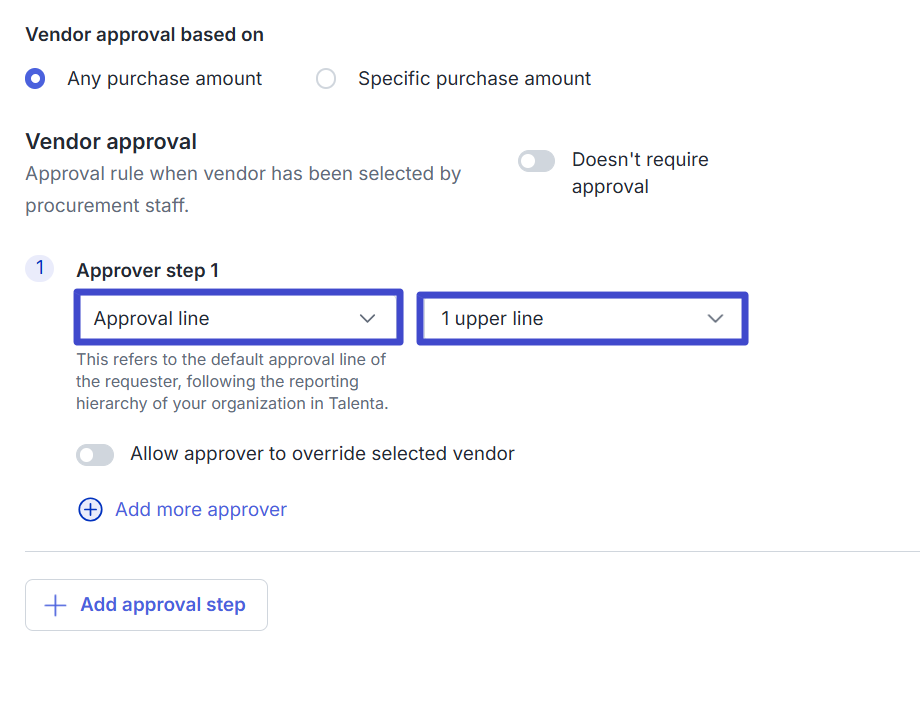This screenshot has width=920, height=701.
Task: Click the step number 1 badge
Action: [x=39, y=268]
